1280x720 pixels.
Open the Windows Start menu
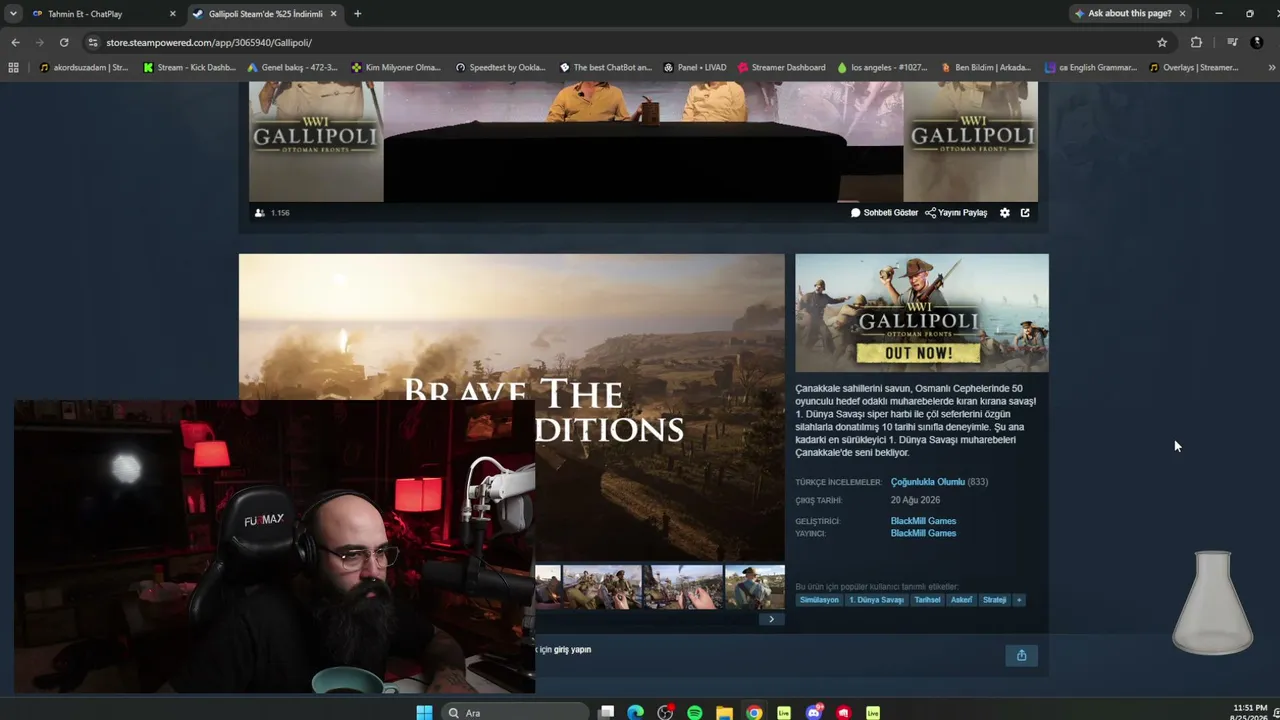pyautogui.click(x=424, y=713)
